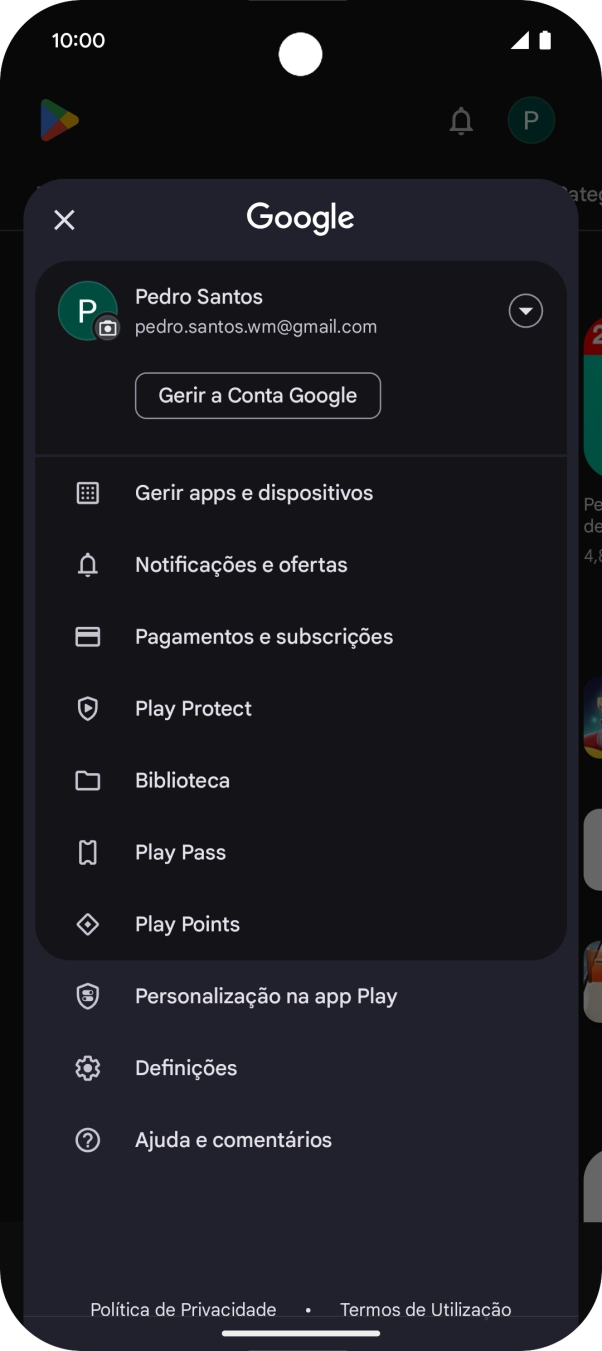Open Ajuda e comentários help icon

click(x=88, y=1139)
